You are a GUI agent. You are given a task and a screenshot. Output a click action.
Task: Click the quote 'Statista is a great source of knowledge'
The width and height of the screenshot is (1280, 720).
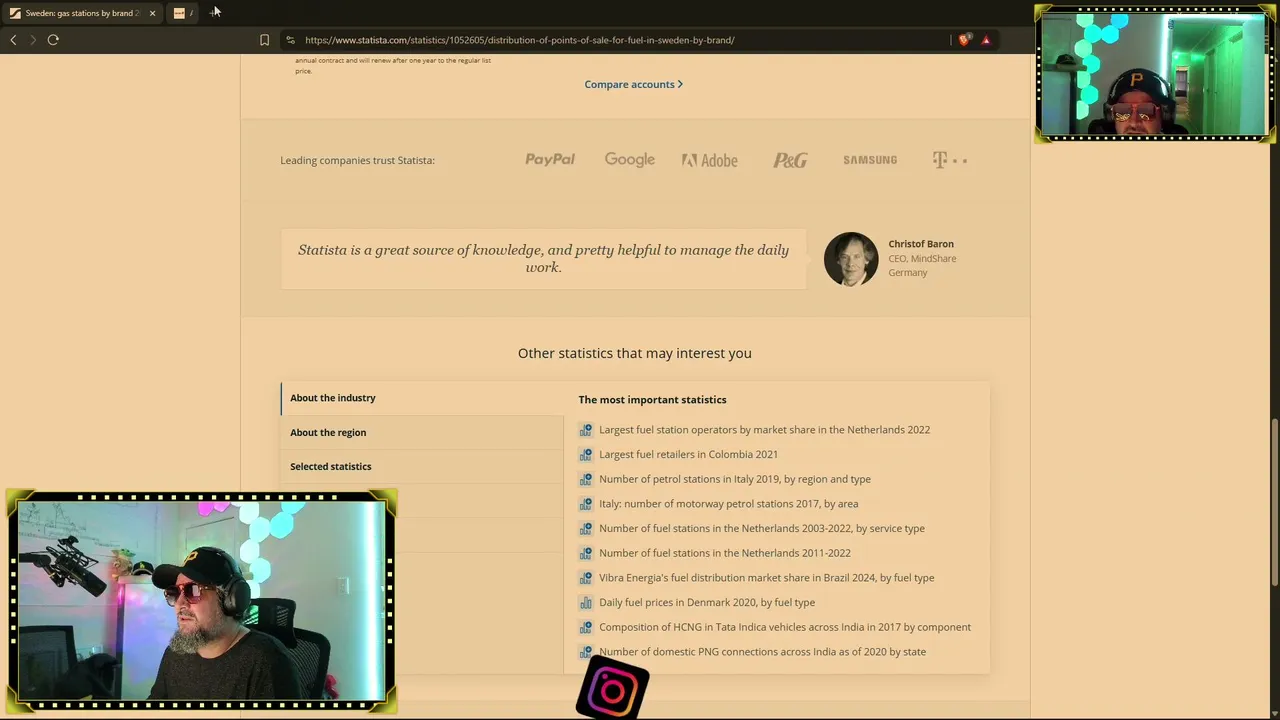pos(543,258)
